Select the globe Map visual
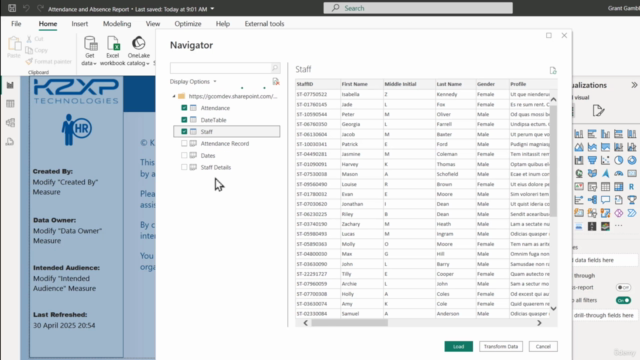 [x=579, y=173]
